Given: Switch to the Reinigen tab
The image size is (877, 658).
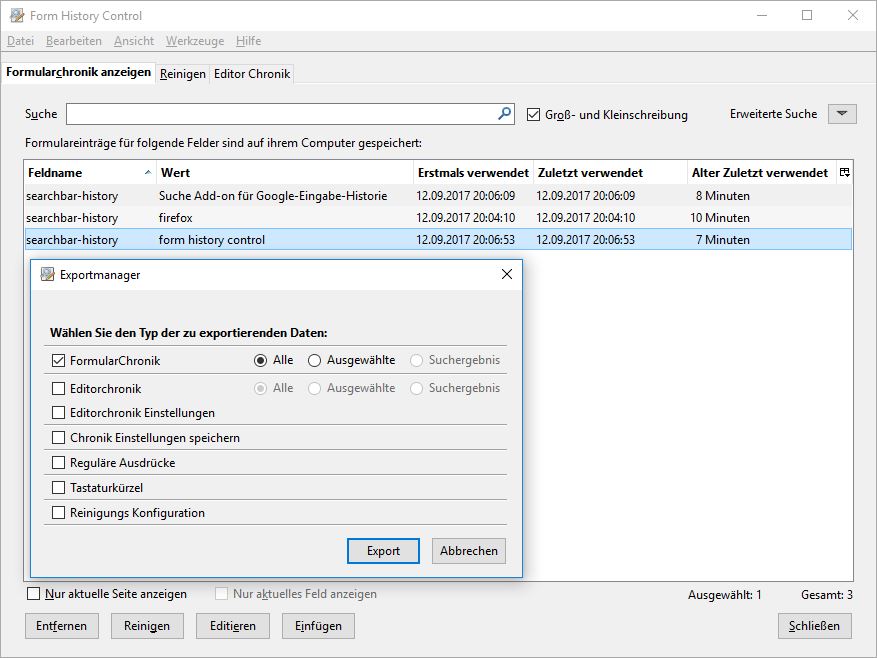Looking at the screenshot, I should coord(183,74).
